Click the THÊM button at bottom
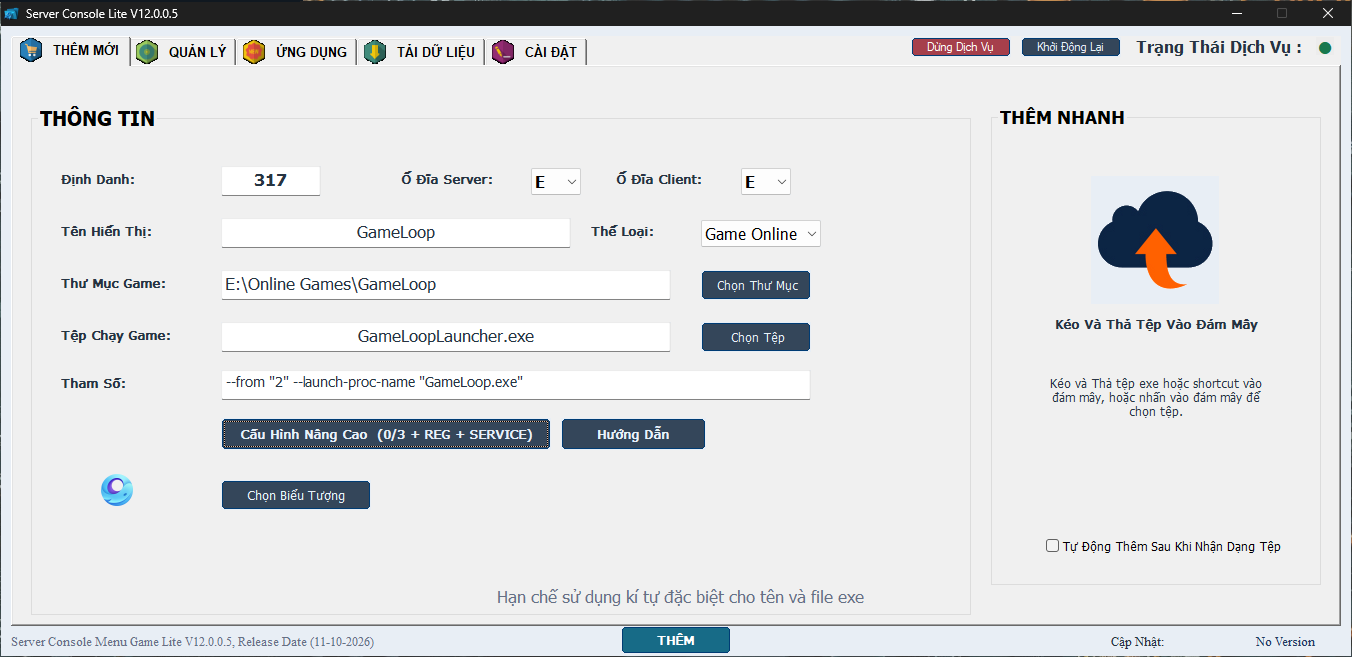Screen dimensions: 1352x657 point(676,640)
